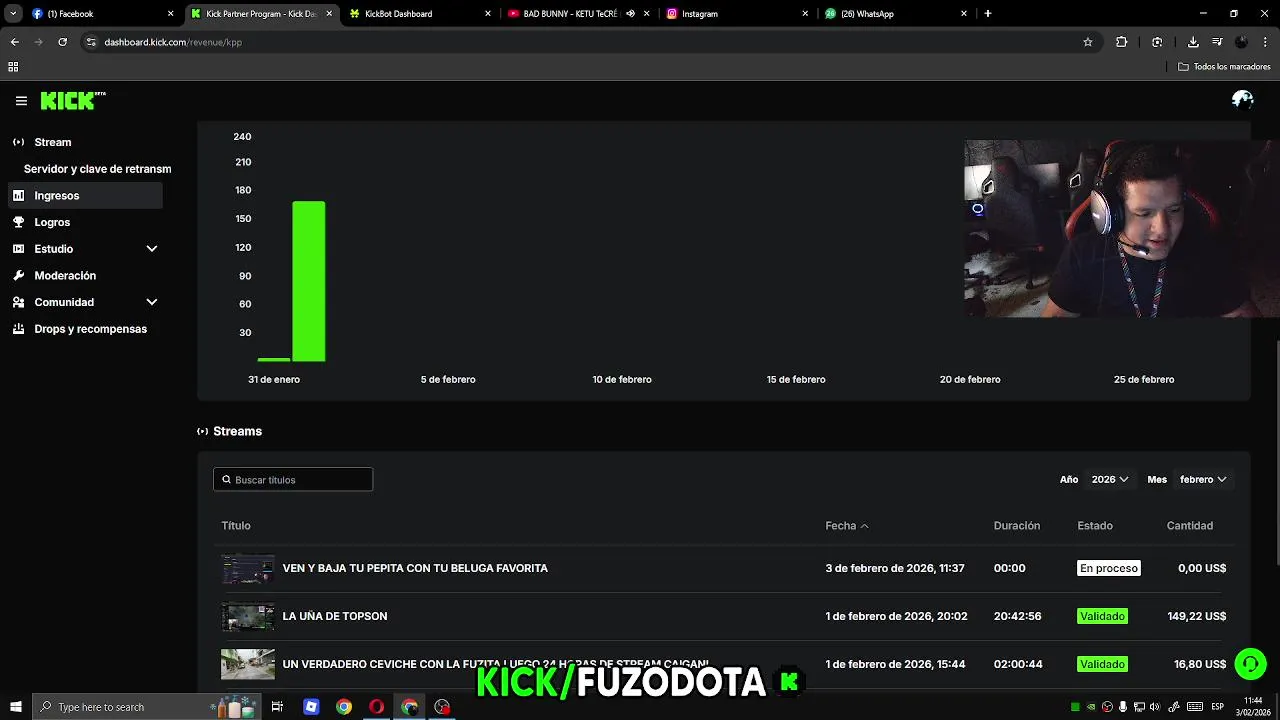Viewport: 1280px width, 720px height.
Task: Click the Kick logo
Action: [73, 100]
